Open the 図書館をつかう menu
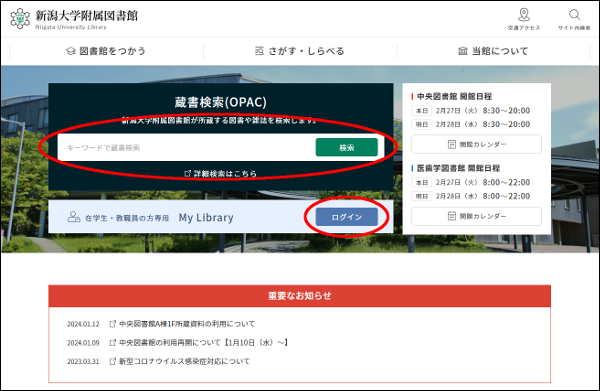600x391 pixels. tap(106, 51)
